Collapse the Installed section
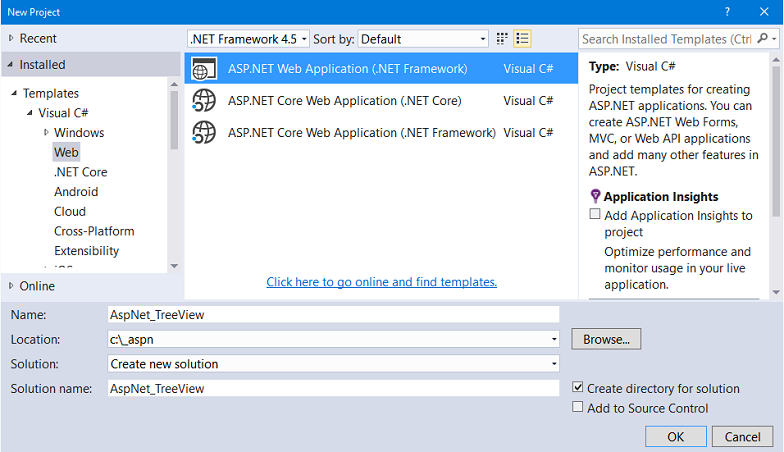Viewport: 784px width, 452px height. [10, 64]
